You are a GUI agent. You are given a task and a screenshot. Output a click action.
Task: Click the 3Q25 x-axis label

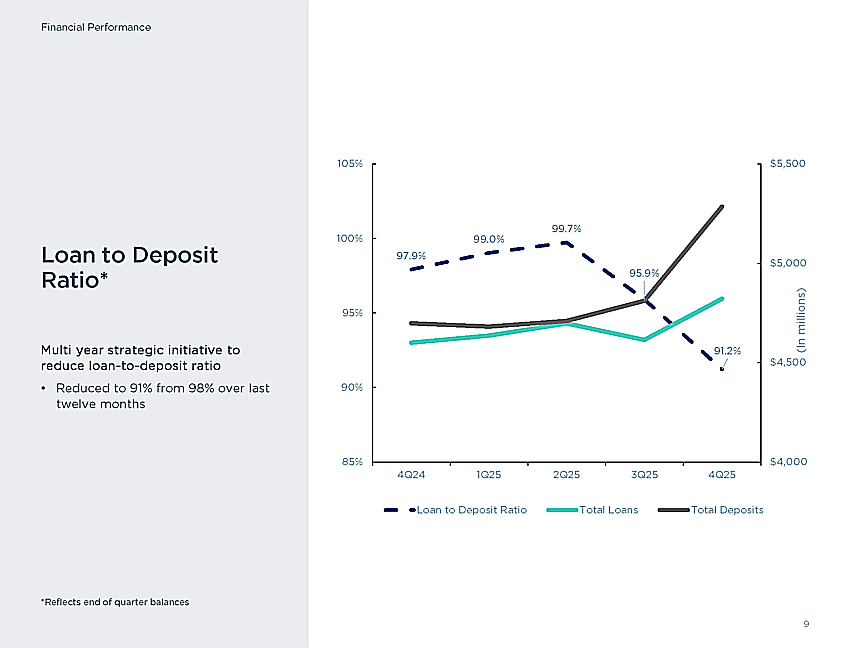coord(645,474)
